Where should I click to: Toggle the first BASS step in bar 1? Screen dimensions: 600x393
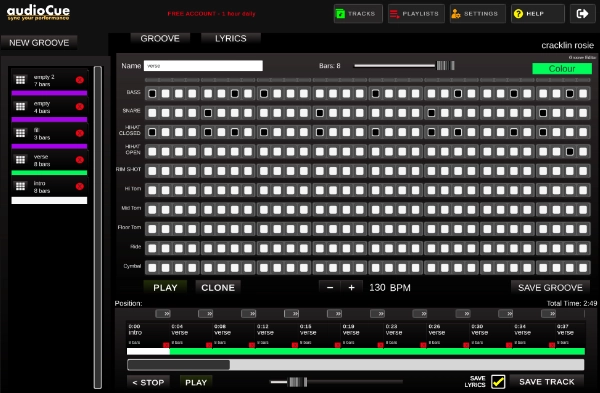coord(152,93)
